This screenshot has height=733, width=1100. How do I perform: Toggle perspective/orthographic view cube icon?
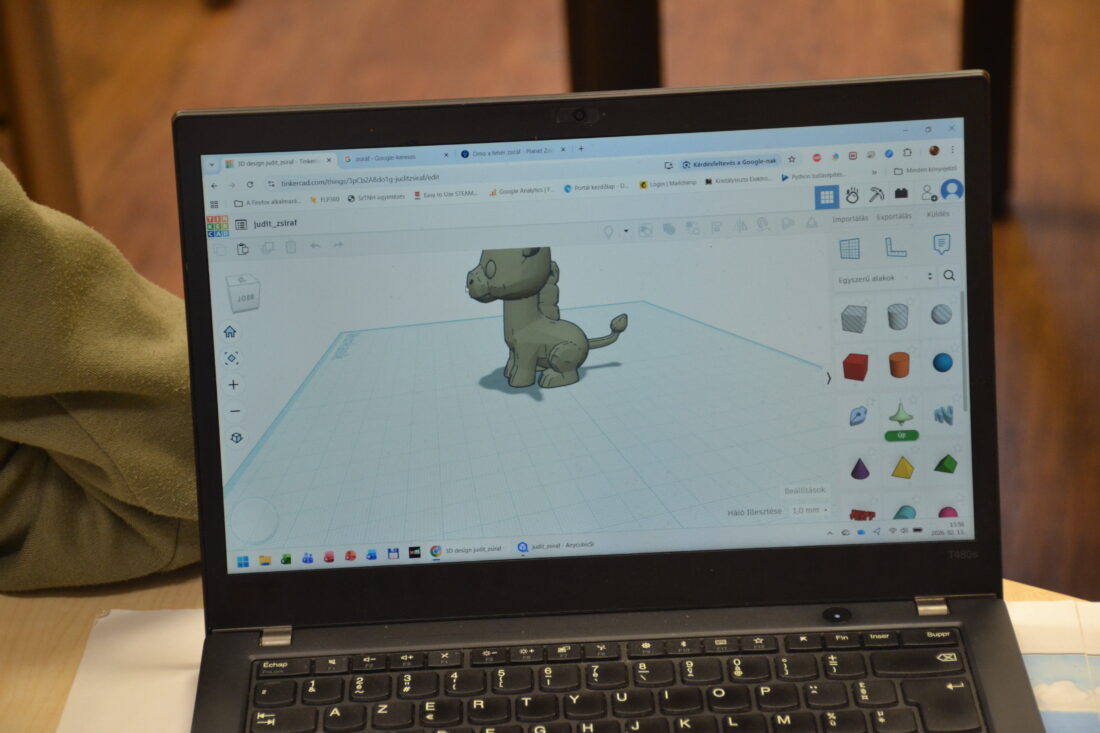pyautogui.click(x=237, y=438)
